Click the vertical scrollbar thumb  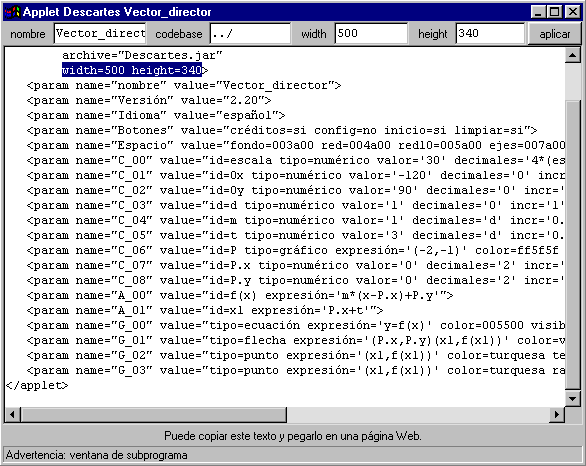(573, 245)
